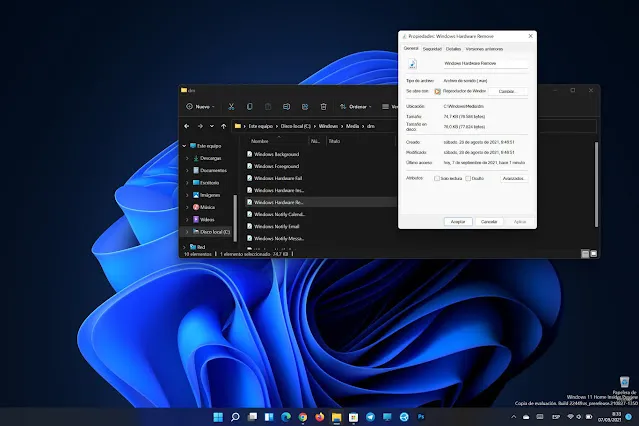
Task: Go back with the Explorer back arrow
Action: 187,126
